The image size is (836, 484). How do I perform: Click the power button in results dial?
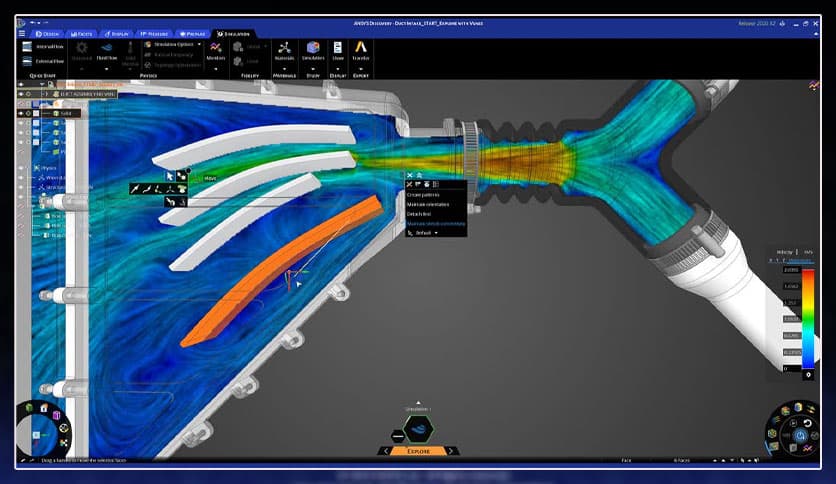(x=800, y=435)
